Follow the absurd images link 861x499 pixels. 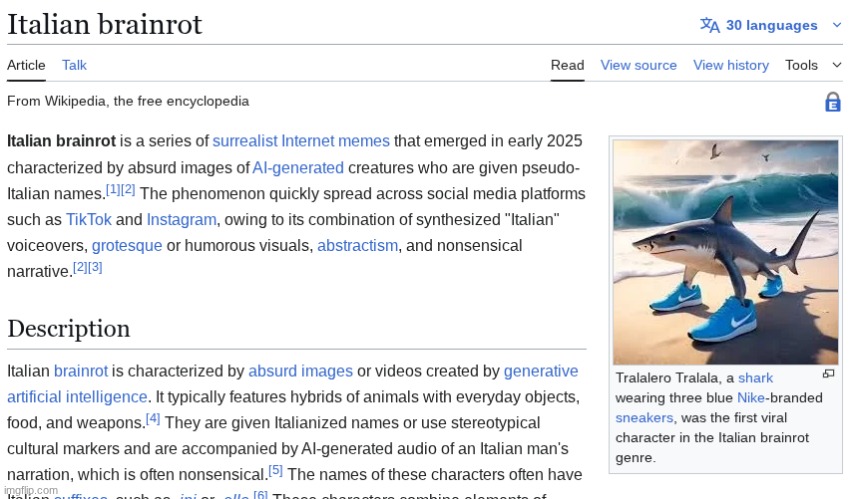pos(300,371)
